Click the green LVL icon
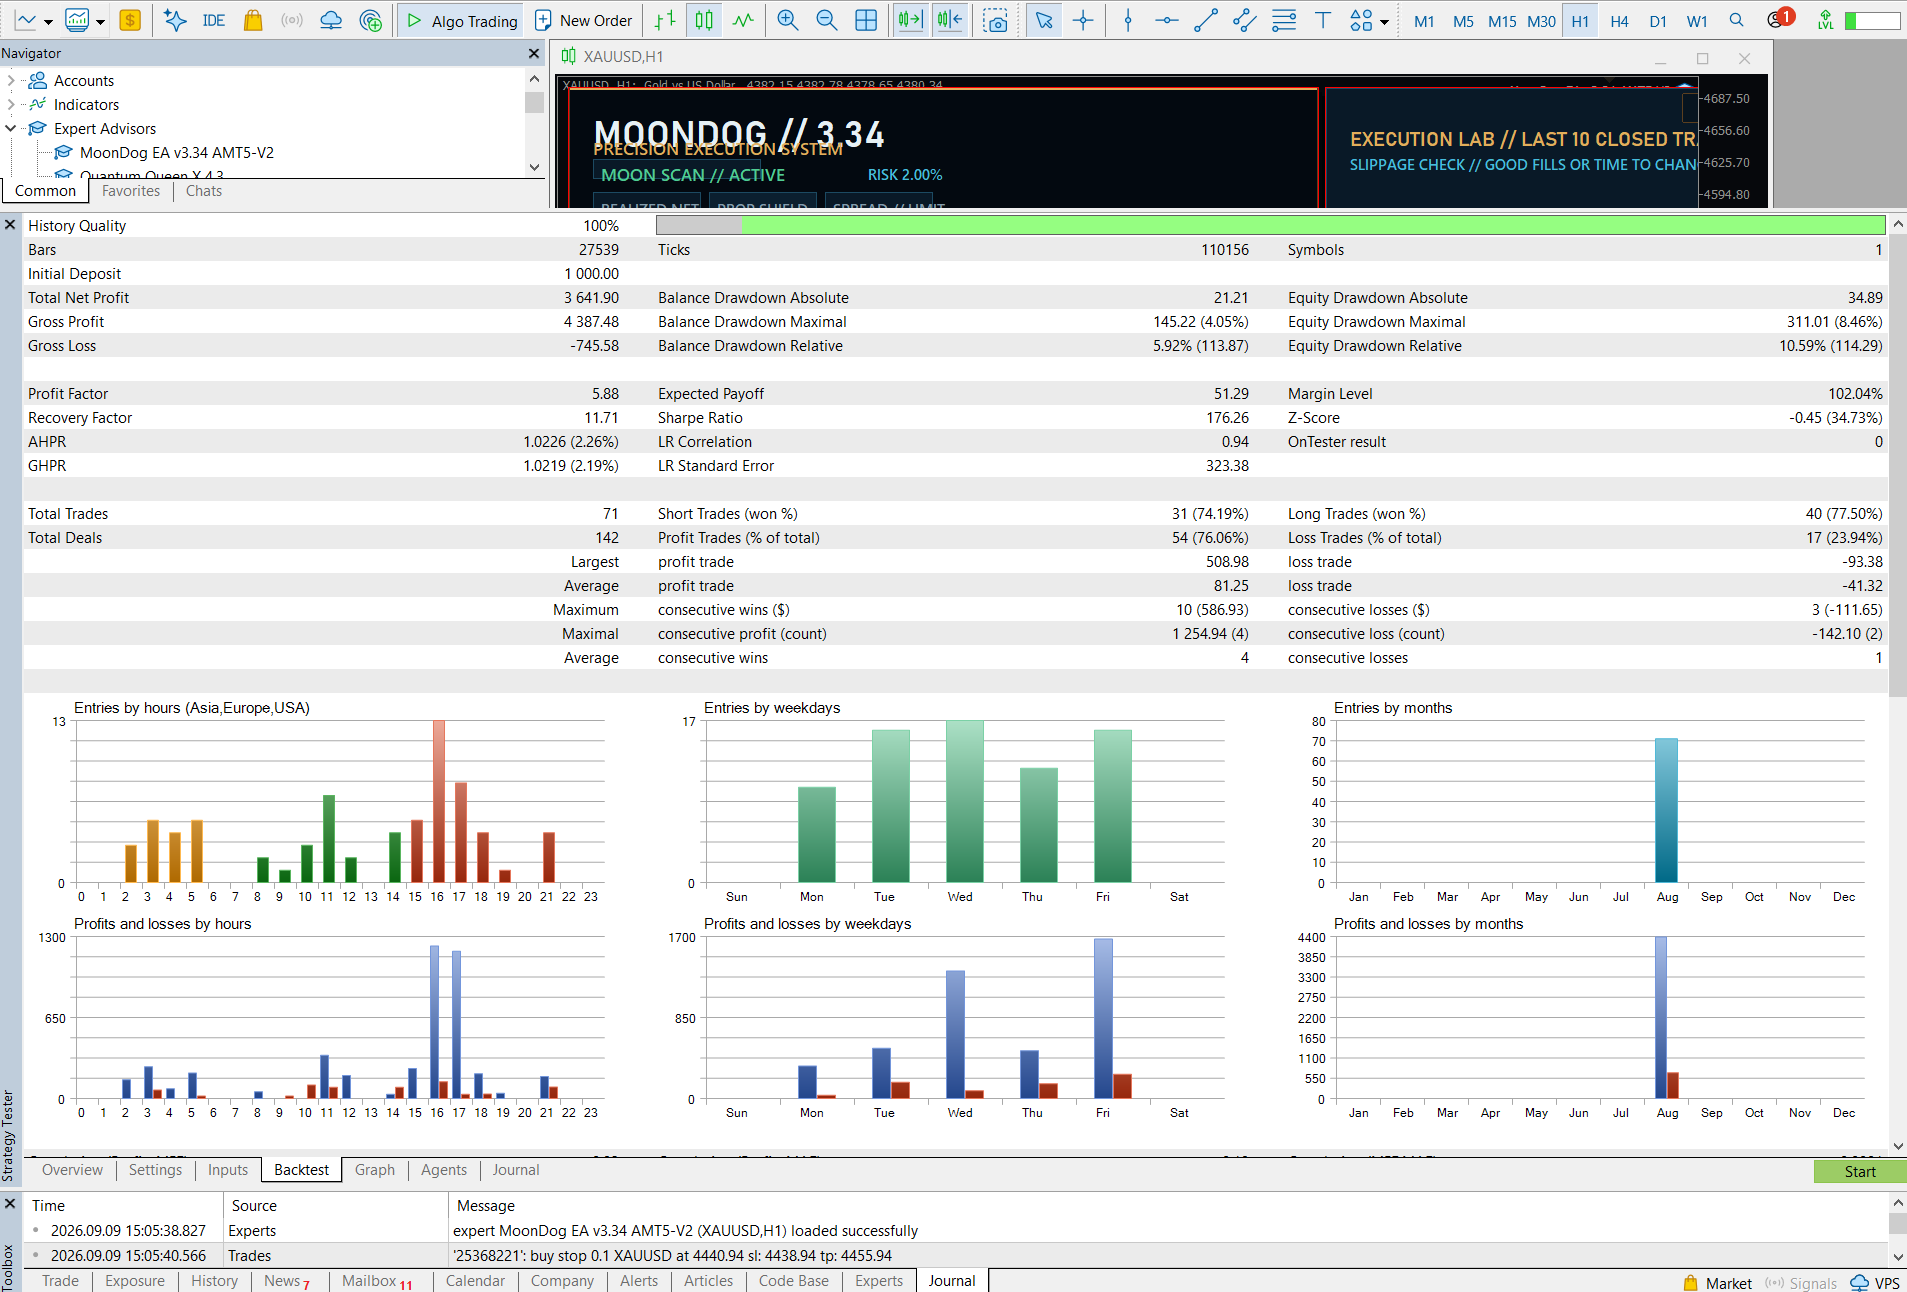Image resolution: width=1907 pixels, height=1292 pixels. 1826,20
